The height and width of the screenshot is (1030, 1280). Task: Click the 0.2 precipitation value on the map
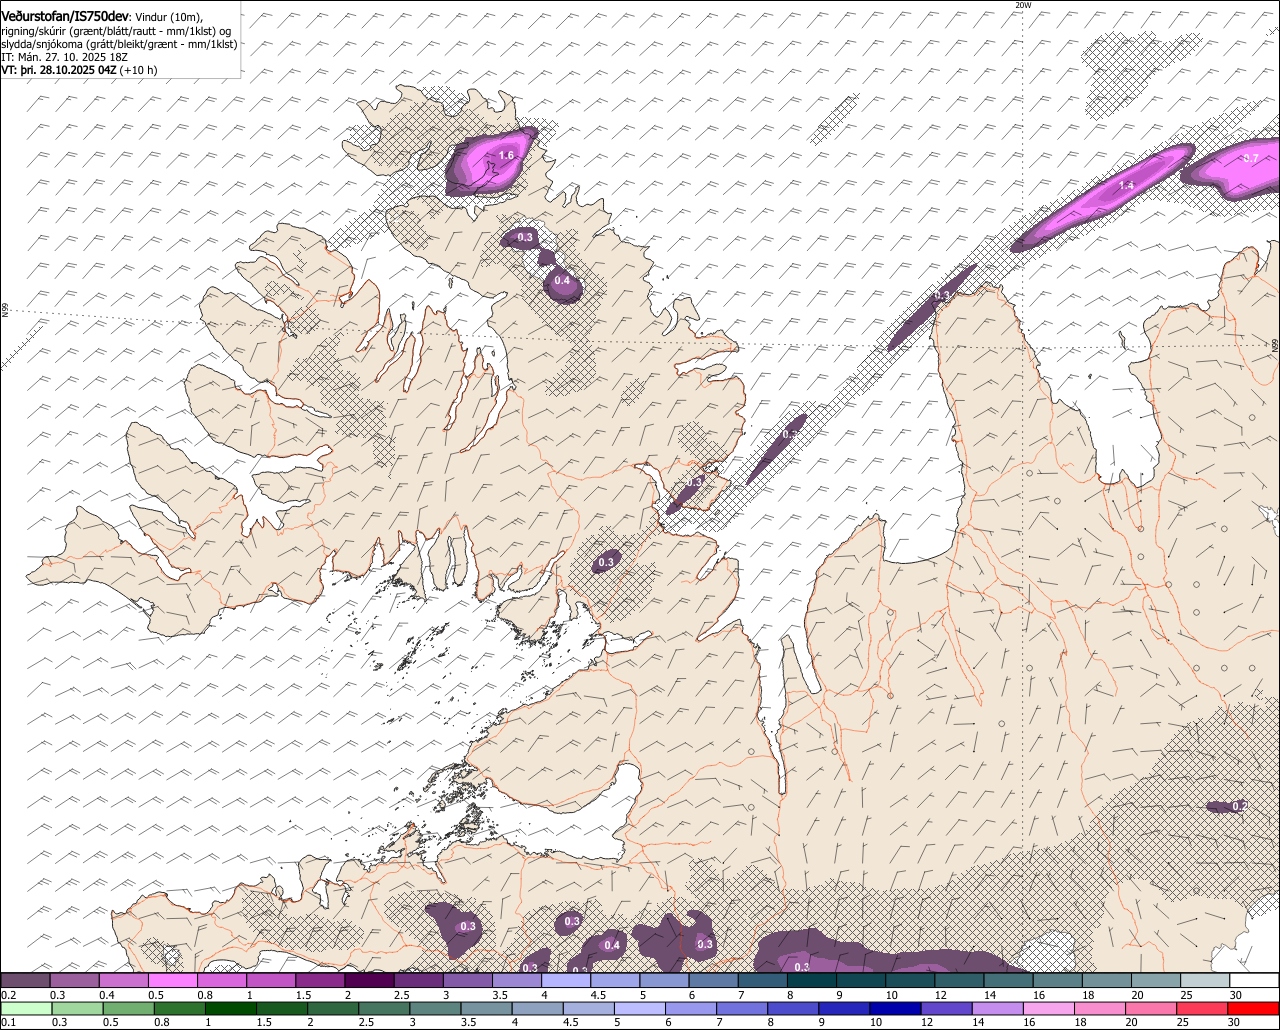click(1239, 806)
